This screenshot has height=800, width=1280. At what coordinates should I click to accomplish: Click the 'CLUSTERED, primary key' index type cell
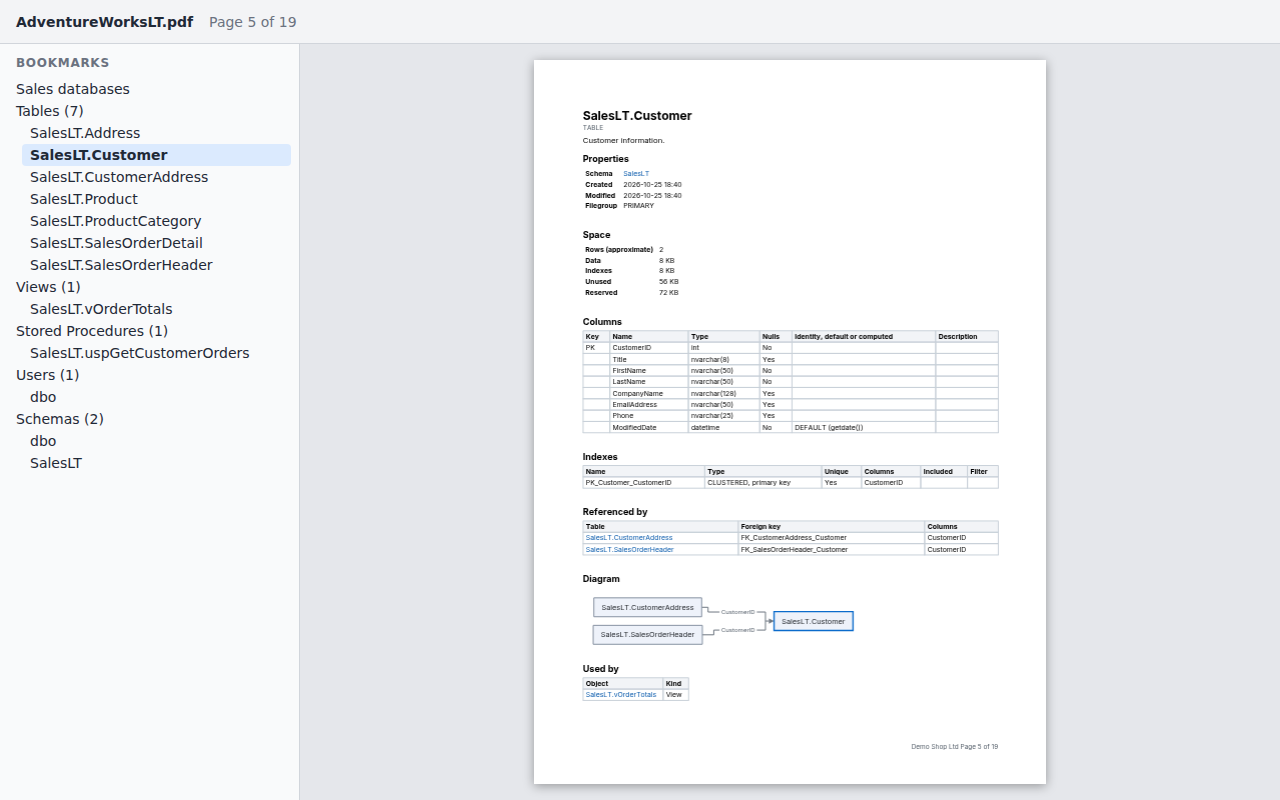(763, 482)
